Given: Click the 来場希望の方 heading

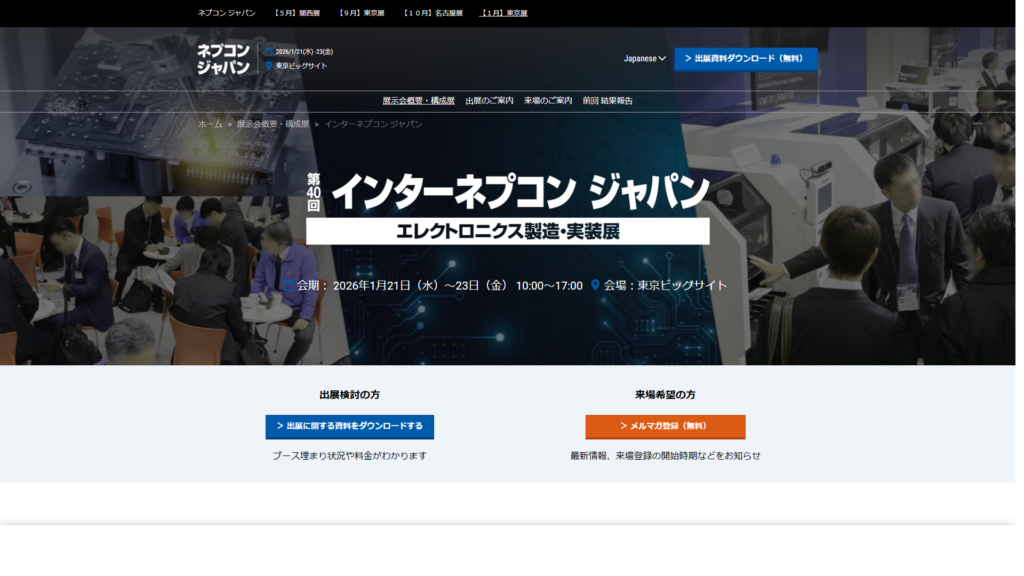Looking at the screenshot, I should pos(665,395).
